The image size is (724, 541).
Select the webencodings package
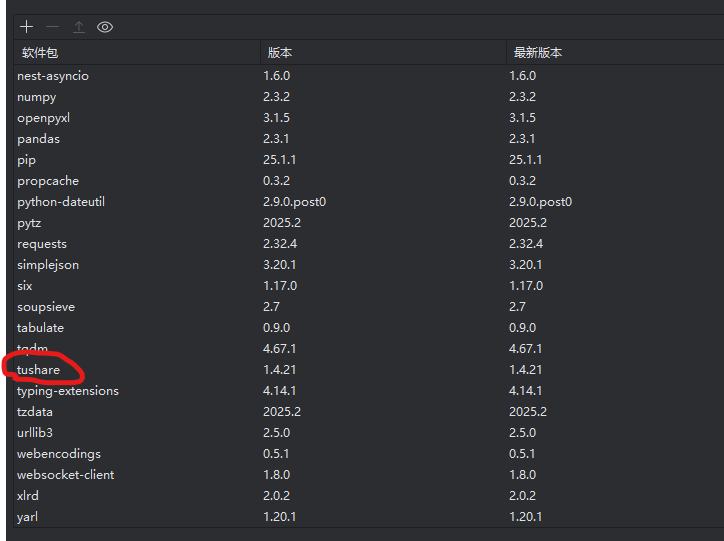59,454
